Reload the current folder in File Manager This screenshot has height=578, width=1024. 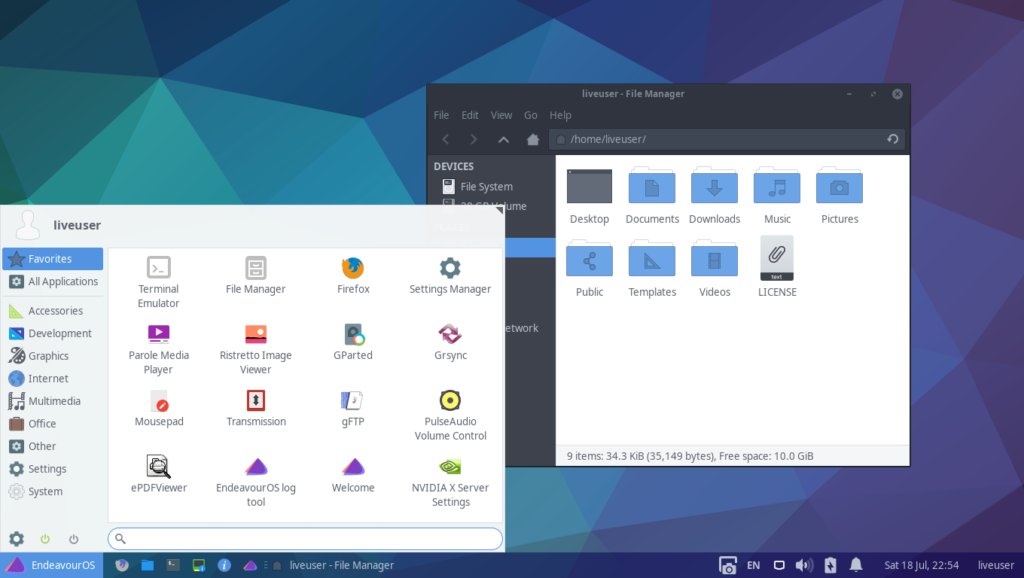point(892,139)
